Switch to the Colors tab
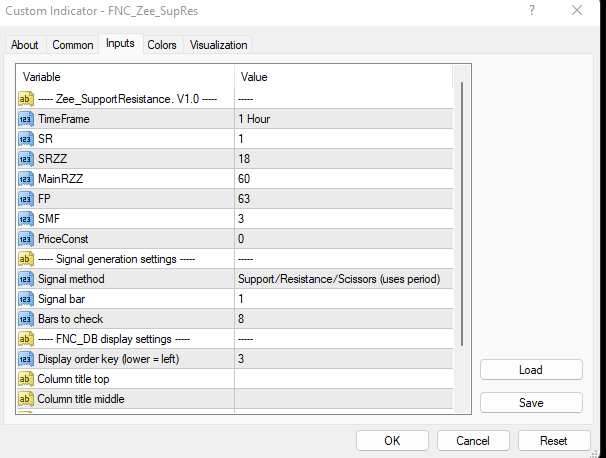 click(162, 45)
